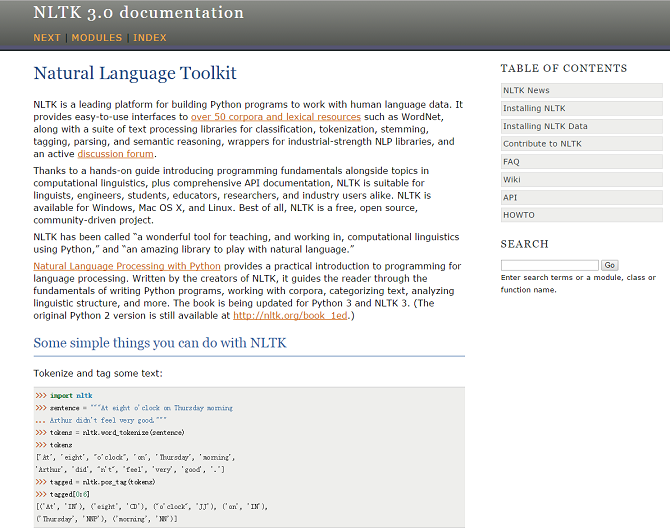Open NLTK News in table of contents
The height and width of the screenshot is (532, 670).
point(582,91)
